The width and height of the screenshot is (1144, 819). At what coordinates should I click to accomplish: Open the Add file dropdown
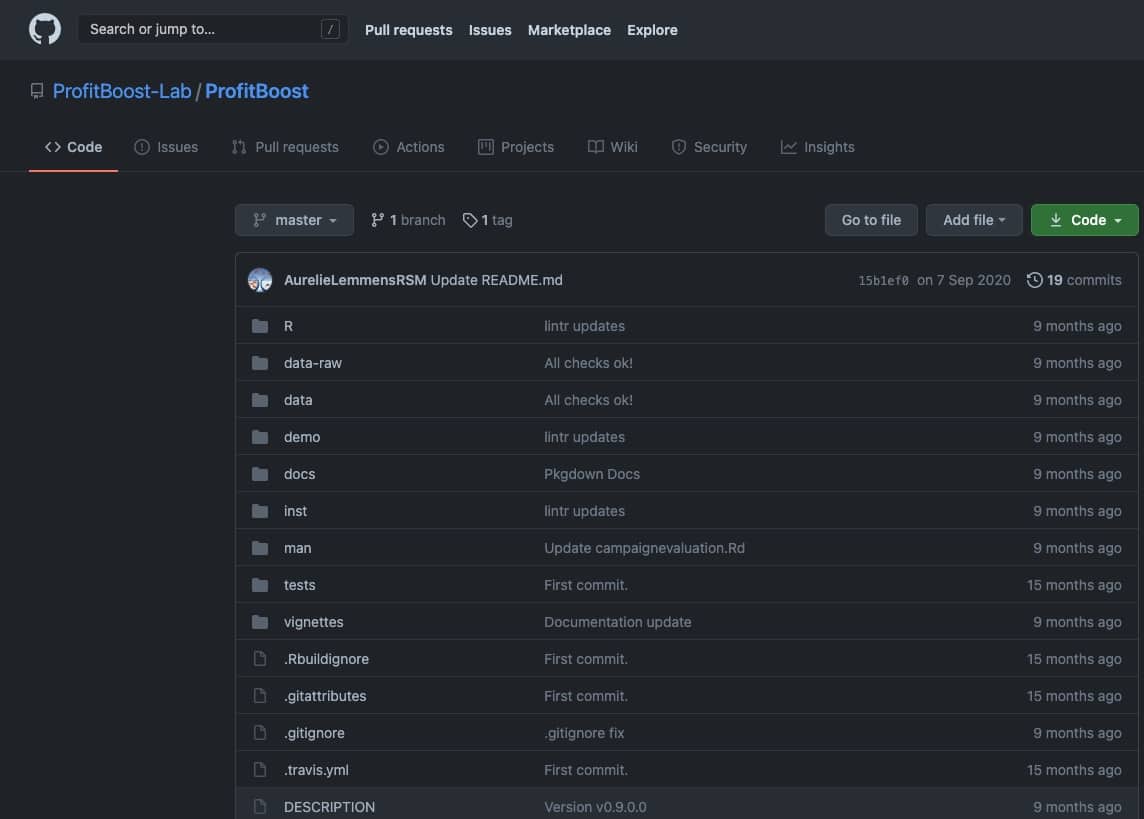973,220
